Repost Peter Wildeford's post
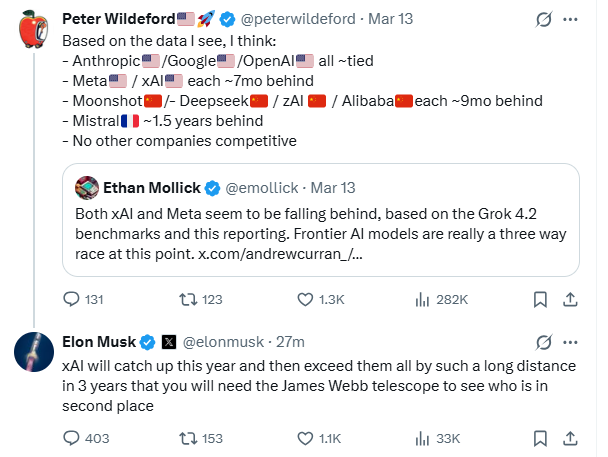608x457 pixels. [187, 298]
